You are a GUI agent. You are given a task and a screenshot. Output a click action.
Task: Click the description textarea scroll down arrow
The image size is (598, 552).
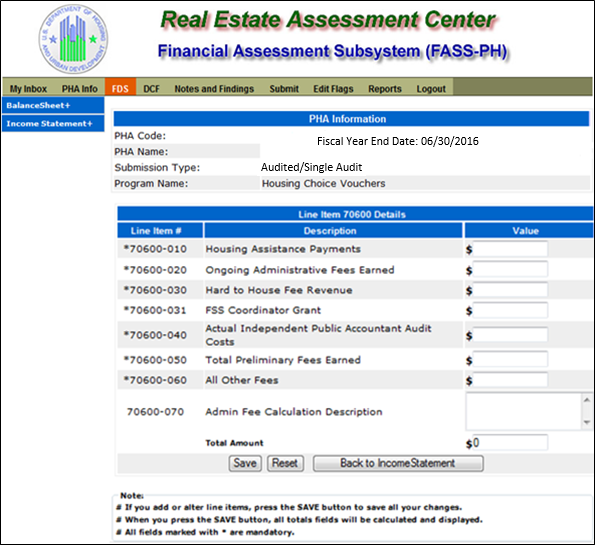(587, 423)
